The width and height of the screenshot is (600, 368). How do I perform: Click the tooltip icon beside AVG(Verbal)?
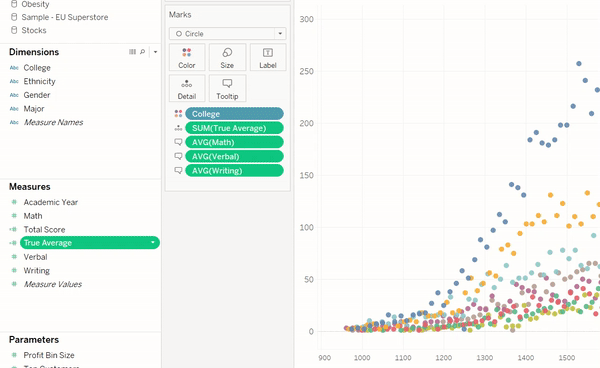pos(178,156)
